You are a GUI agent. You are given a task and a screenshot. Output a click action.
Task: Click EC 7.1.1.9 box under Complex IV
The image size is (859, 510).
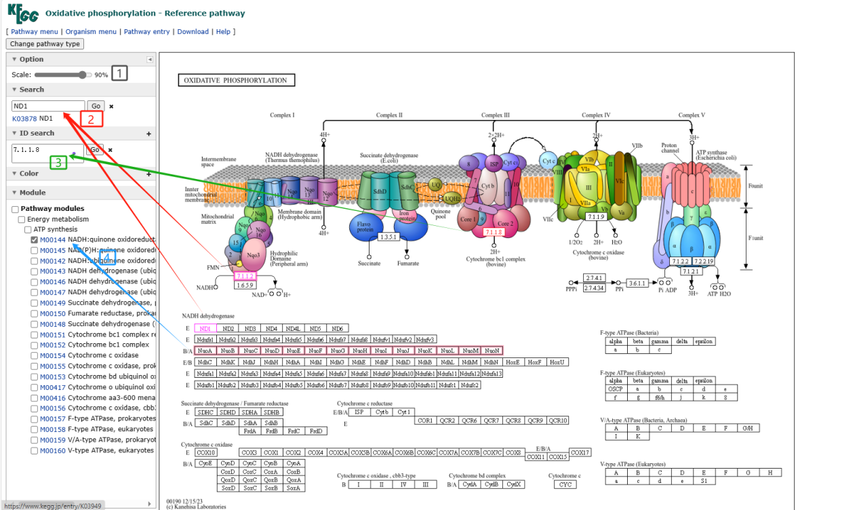pos(595,217)
